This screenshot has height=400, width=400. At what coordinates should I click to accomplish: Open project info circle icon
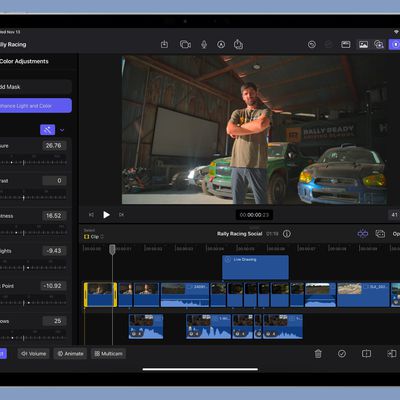coord(287,234)
